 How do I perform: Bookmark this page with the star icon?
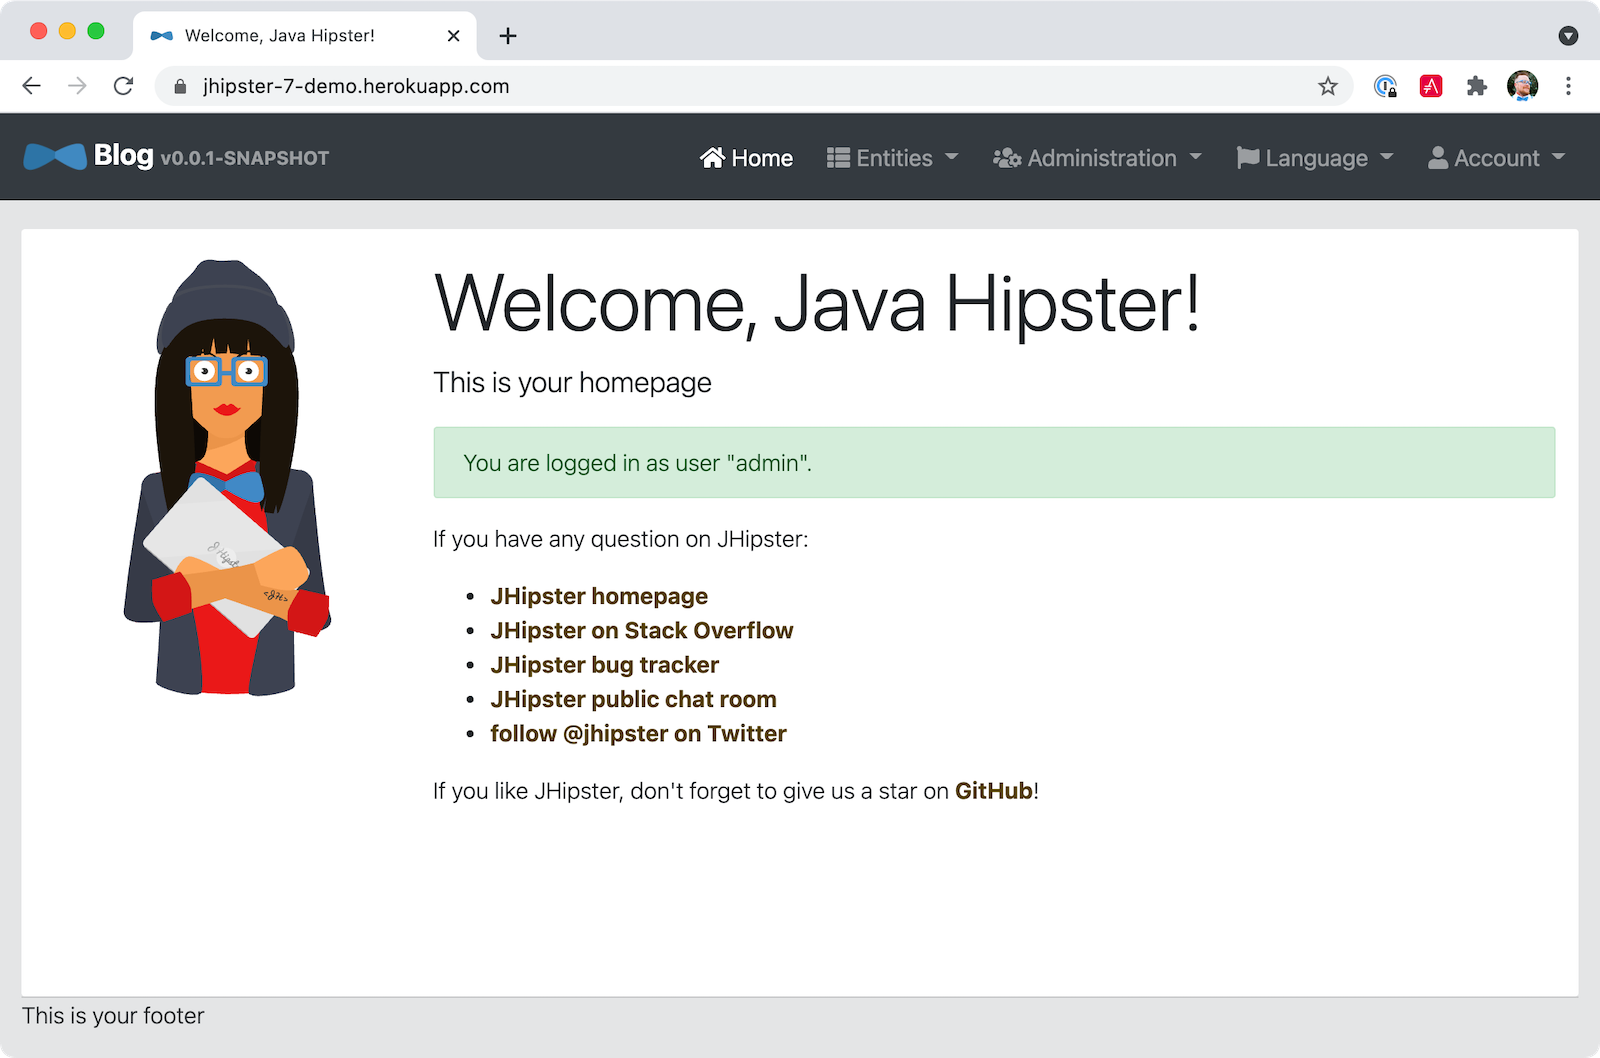click(1328, 86)
